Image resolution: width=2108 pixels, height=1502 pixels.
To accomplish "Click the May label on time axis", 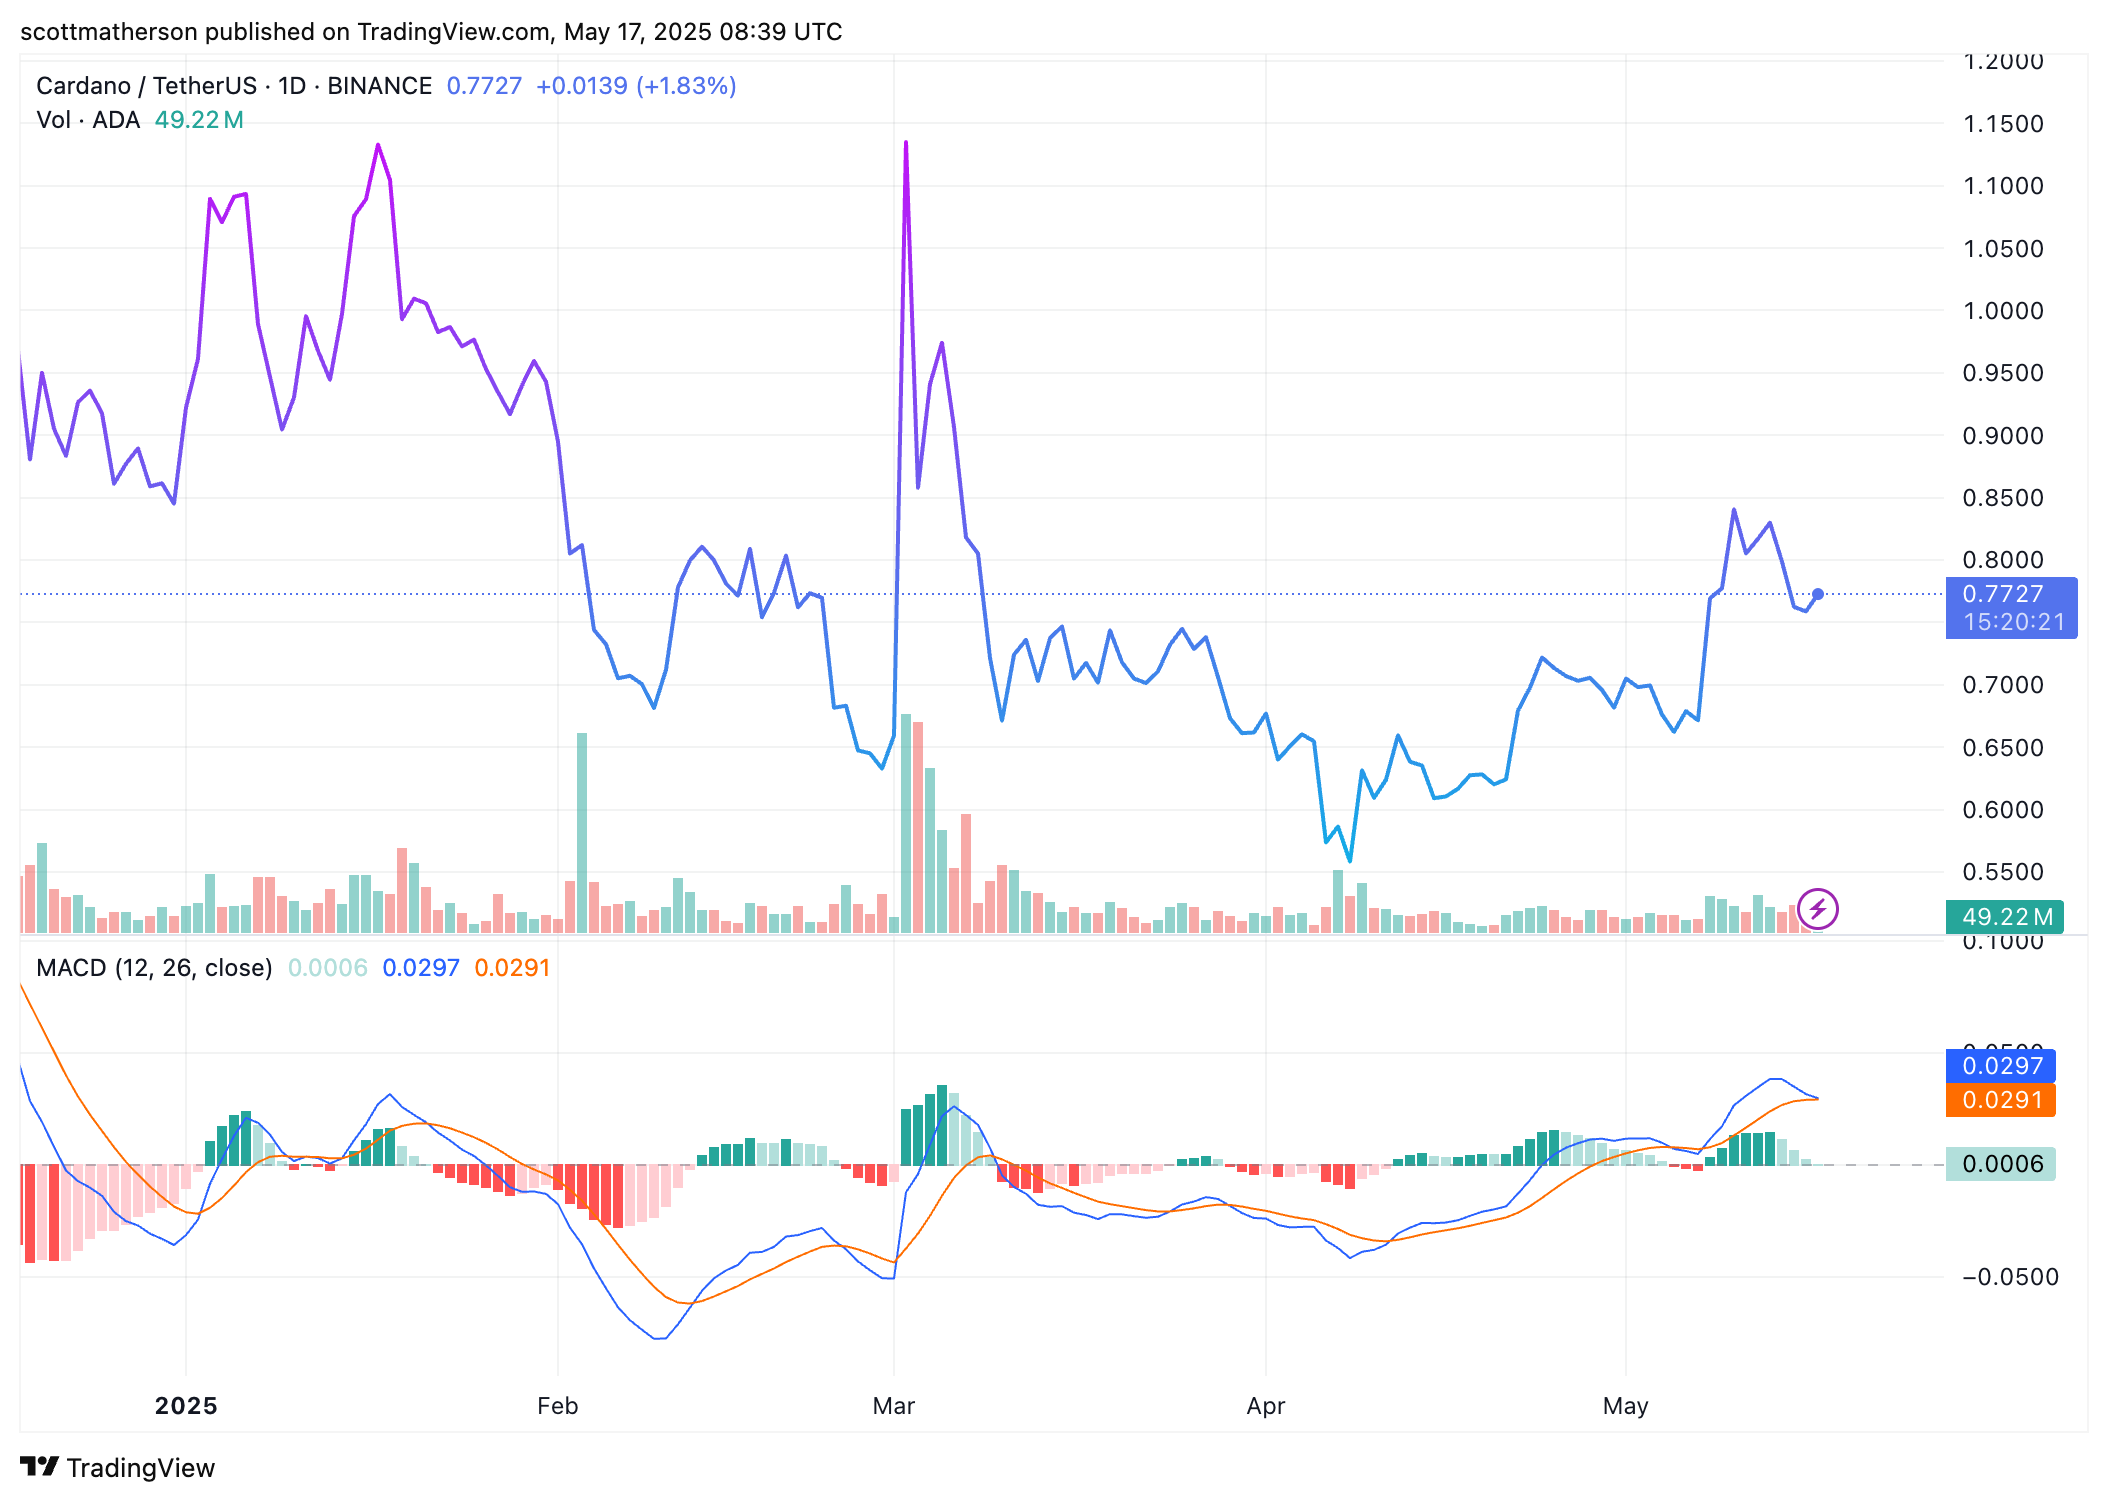I will pyautogui.click(x=1625, y=1406).
